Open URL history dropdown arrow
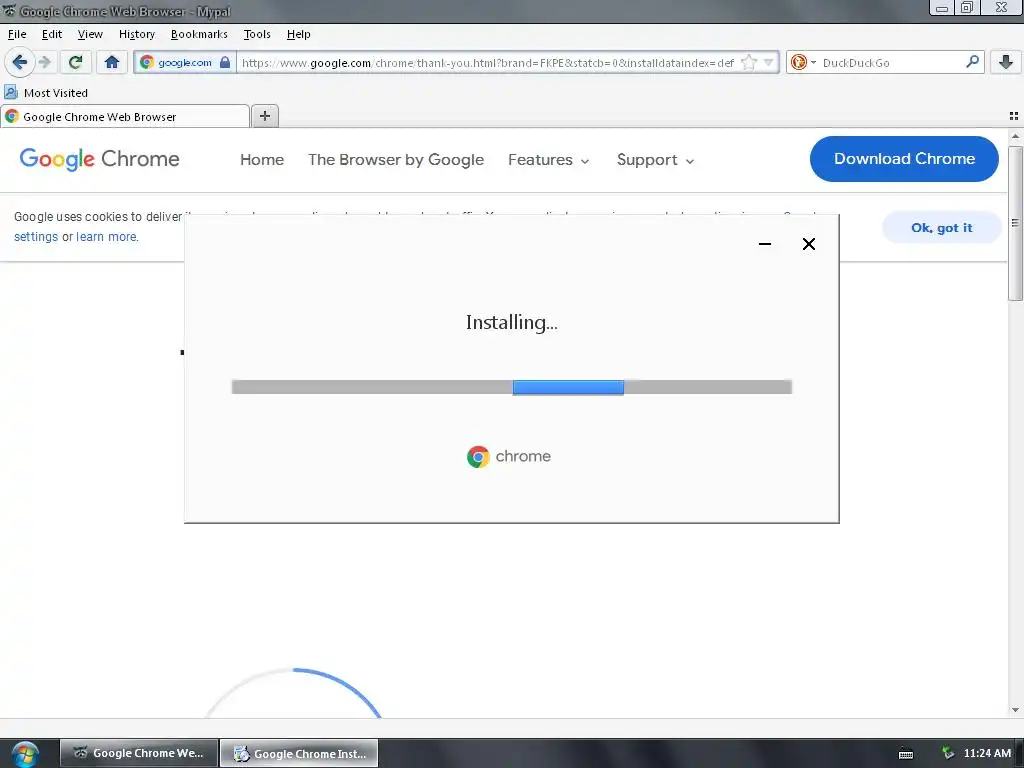Viewport: 1024px width, 768px height. tap(769, 63)
